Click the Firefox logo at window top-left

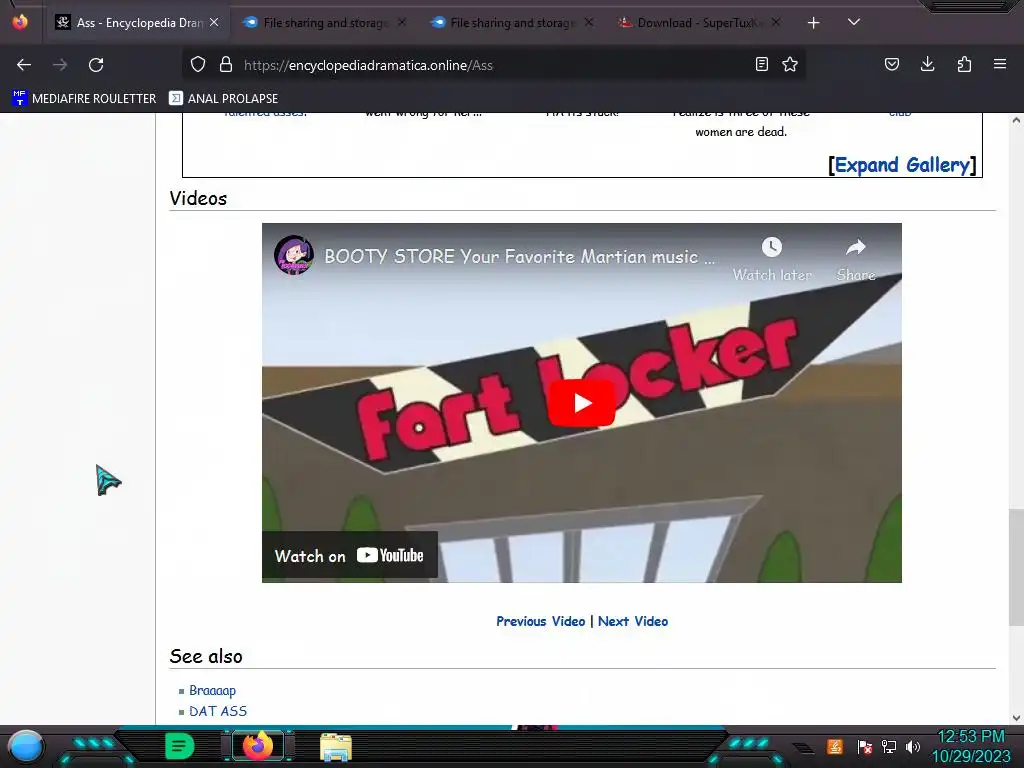tap(20, 22)
